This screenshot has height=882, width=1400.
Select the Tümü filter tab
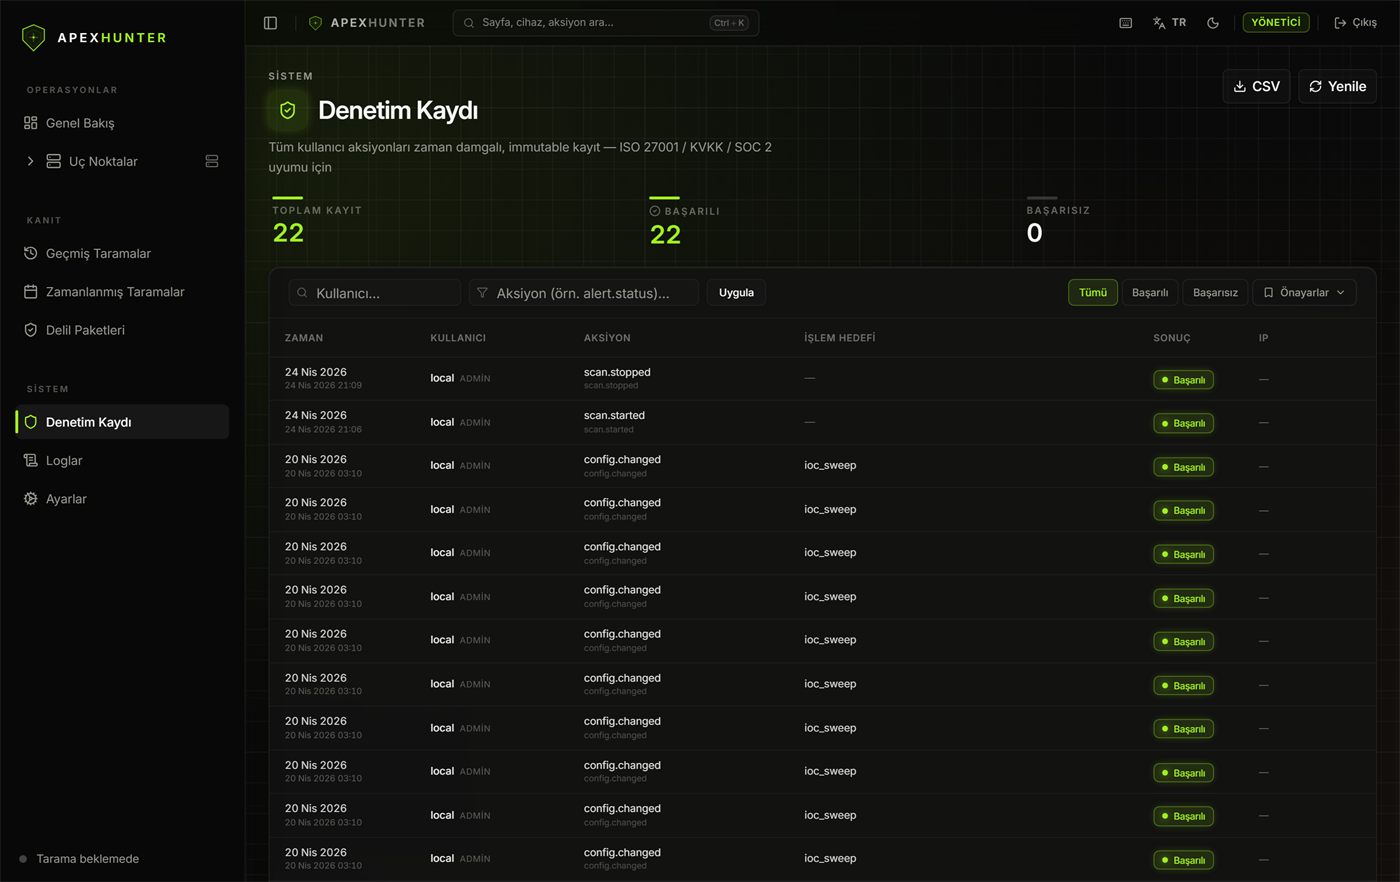(x=1093, y=293)
